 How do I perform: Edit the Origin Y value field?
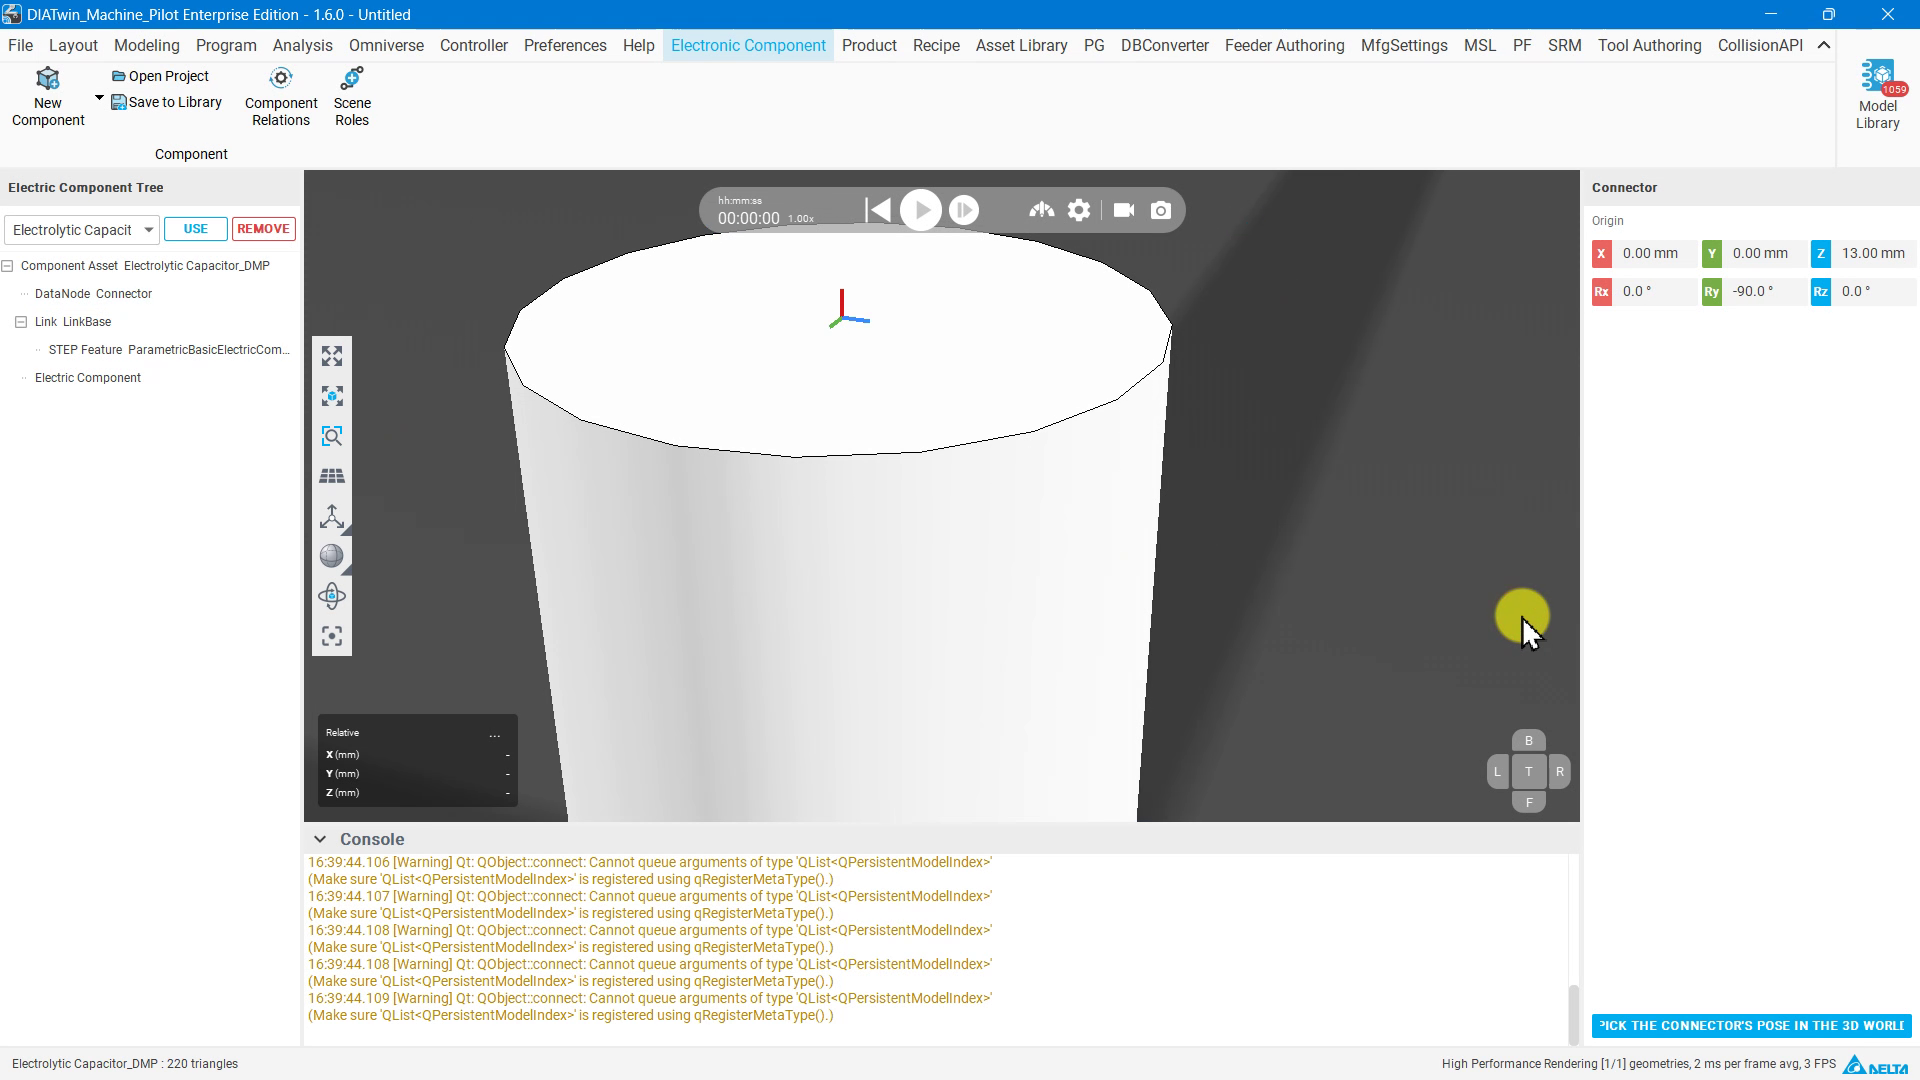(x=1764, y=254)
